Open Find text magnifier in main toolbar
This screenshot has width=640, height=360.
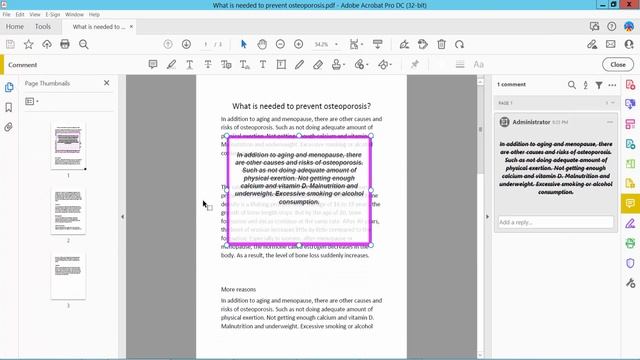pyautogui.click(x=84, y=44)
